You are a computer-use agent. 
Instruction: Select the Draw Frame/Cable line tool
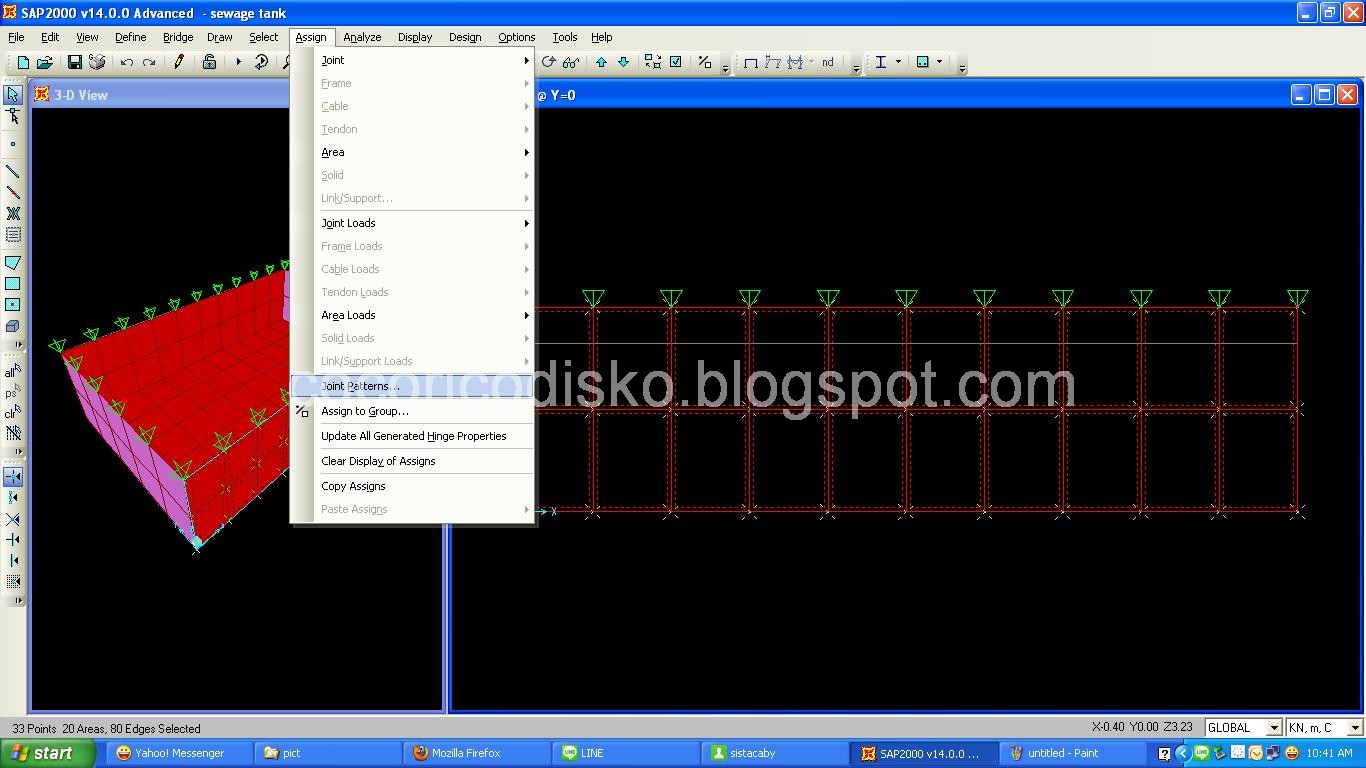[13, 172]
